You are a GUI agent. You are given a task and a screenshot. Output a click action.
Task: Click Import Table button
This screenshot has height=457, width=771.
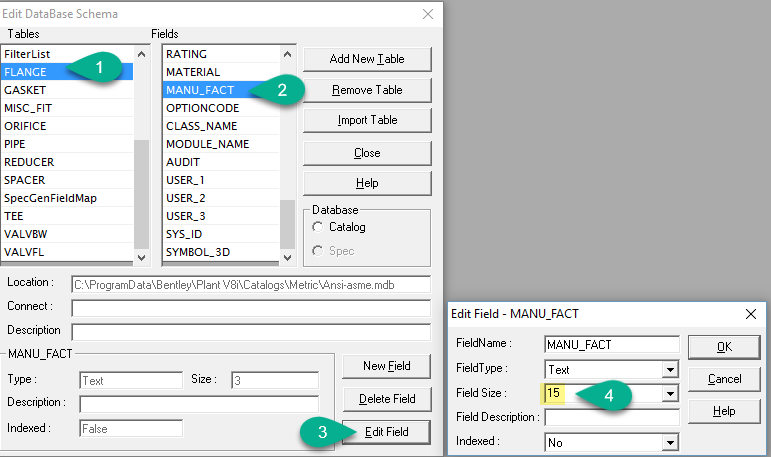pyautogui.click(x=367, y=120)
